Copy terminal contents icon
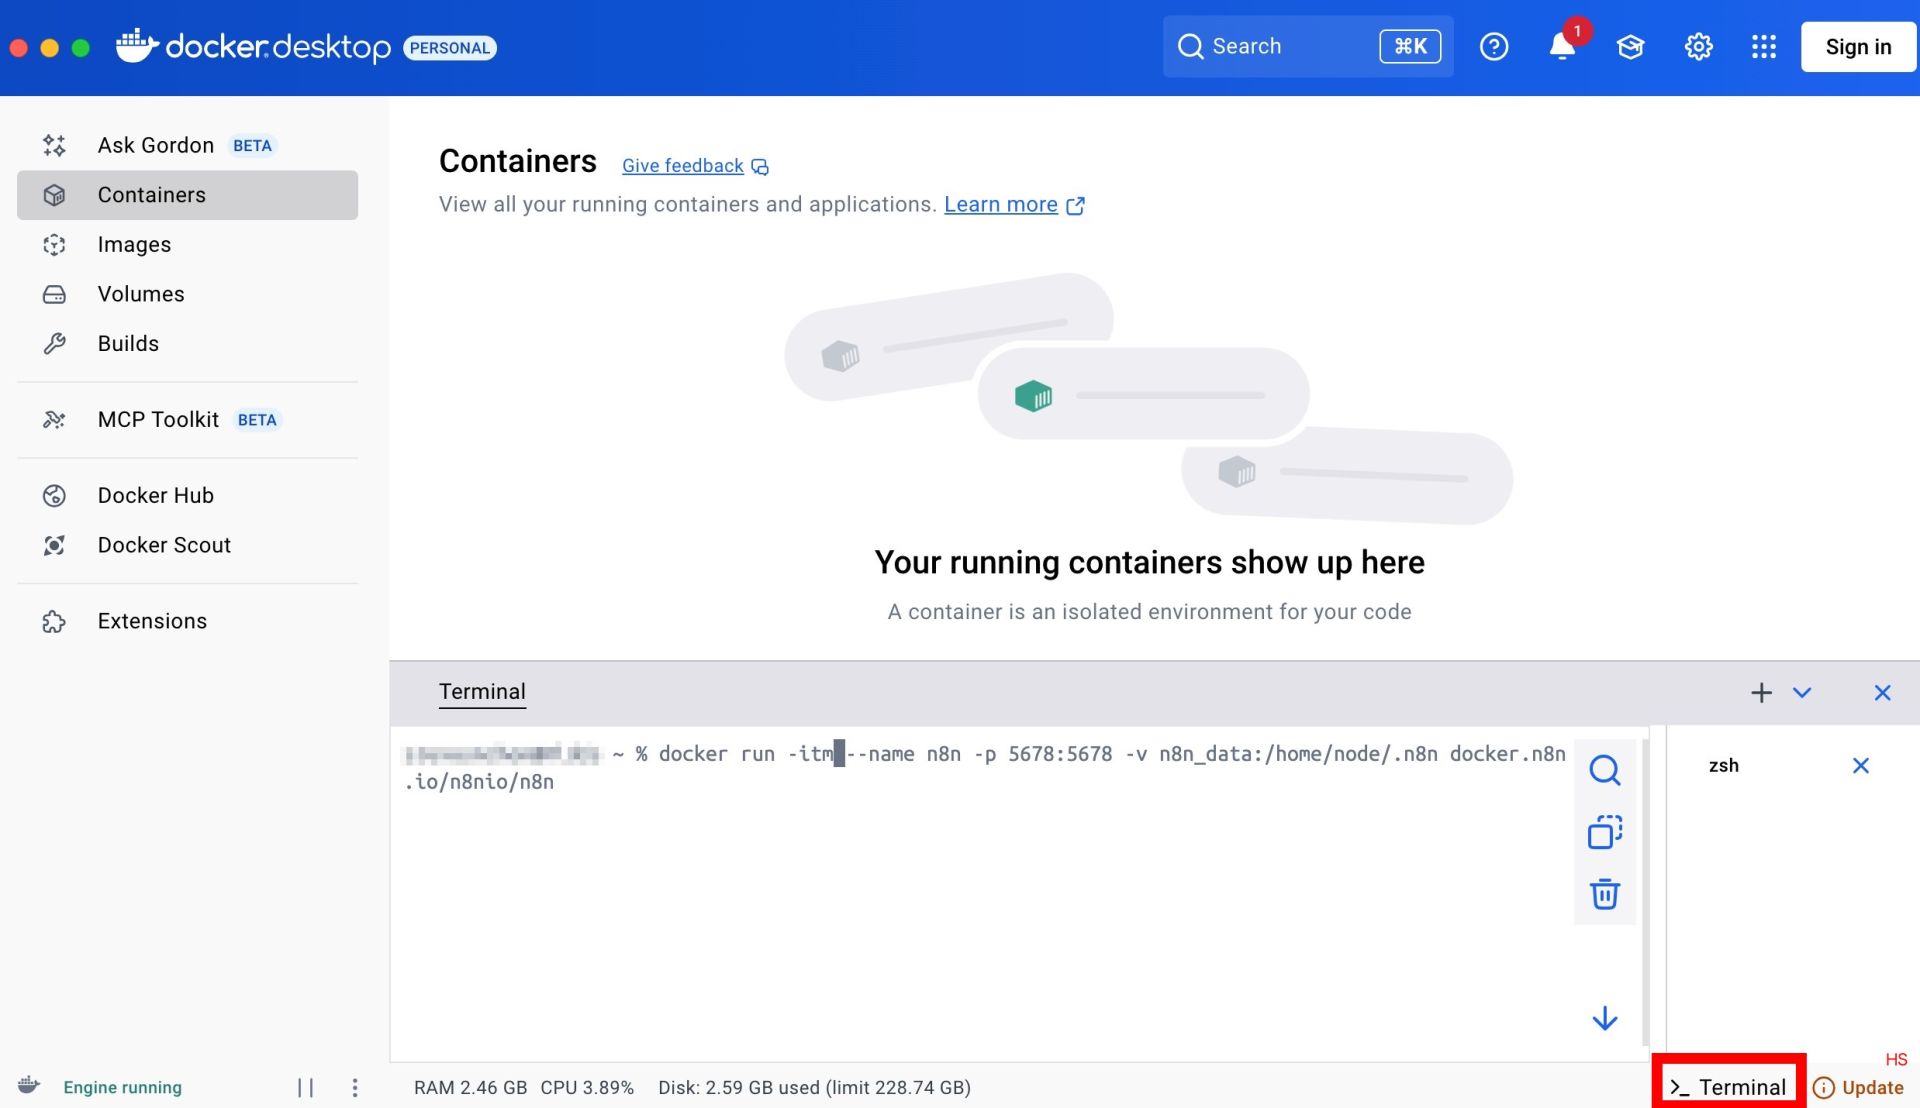 1605,832
